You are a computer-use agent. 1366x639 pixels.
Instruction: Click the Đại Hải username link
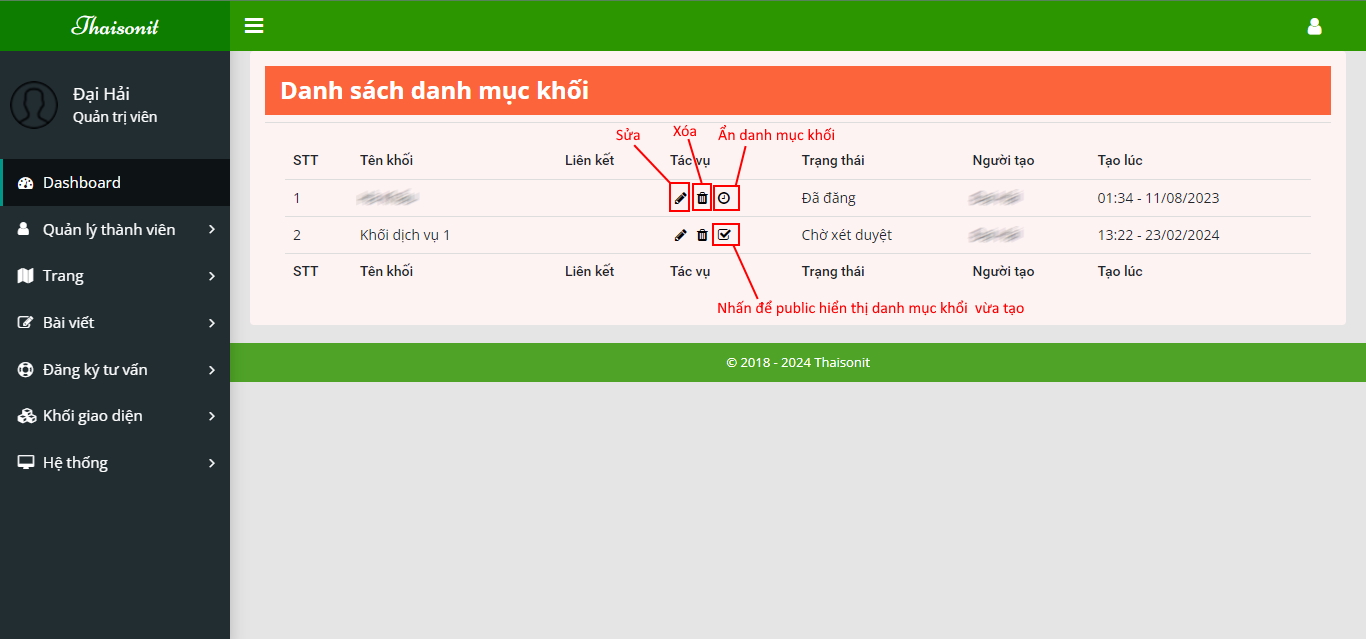pos(101,94)
